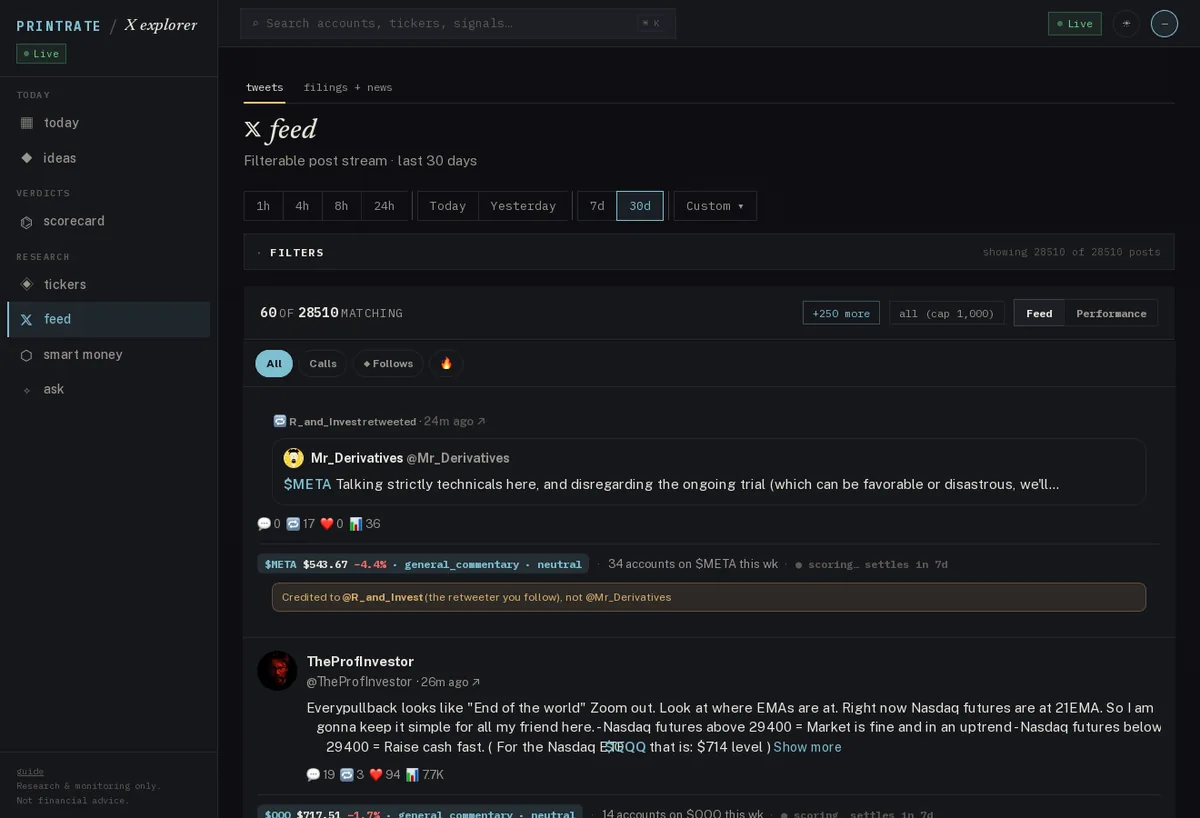This screenshot has height=818, width=1200.
Task: Select the feed sidebar item
Action: pyautogui.click(x=108, y=319)
